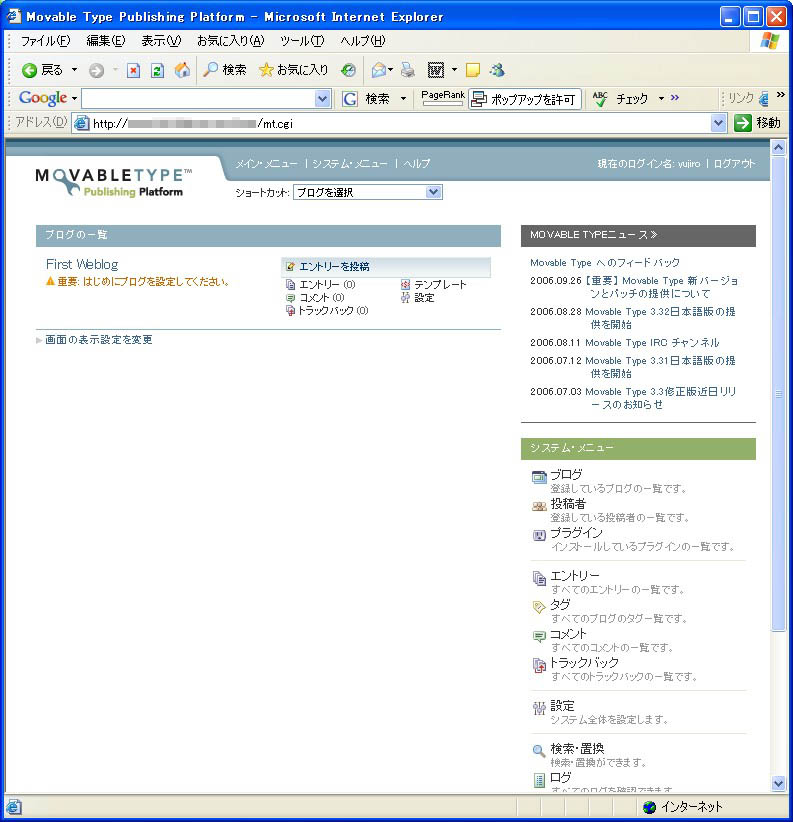
Task: Click the Edit with Word icon
Action: 436,70
